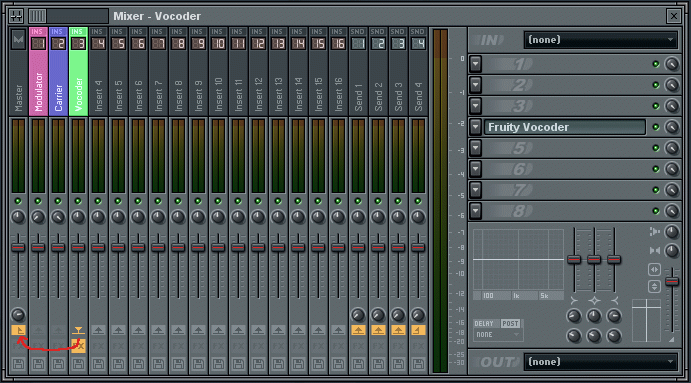Click the Fruity Vocoder mix level knob
This screenshot has height=383, width=691.
pos(672,127)
